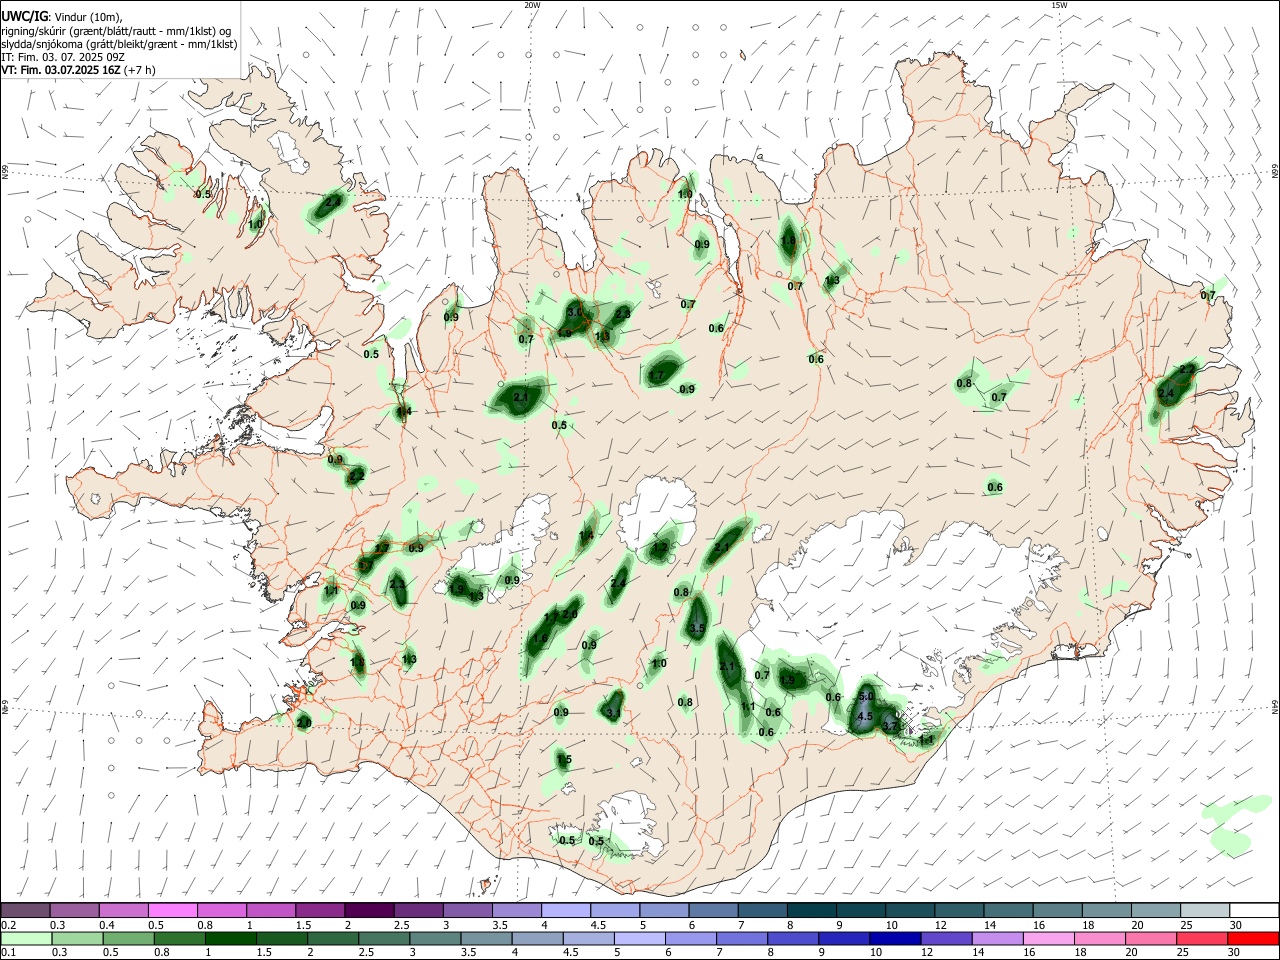Click the '15W' longitude label
The width and height of the screenshot is (1280, 960).
coord(1060,5)
